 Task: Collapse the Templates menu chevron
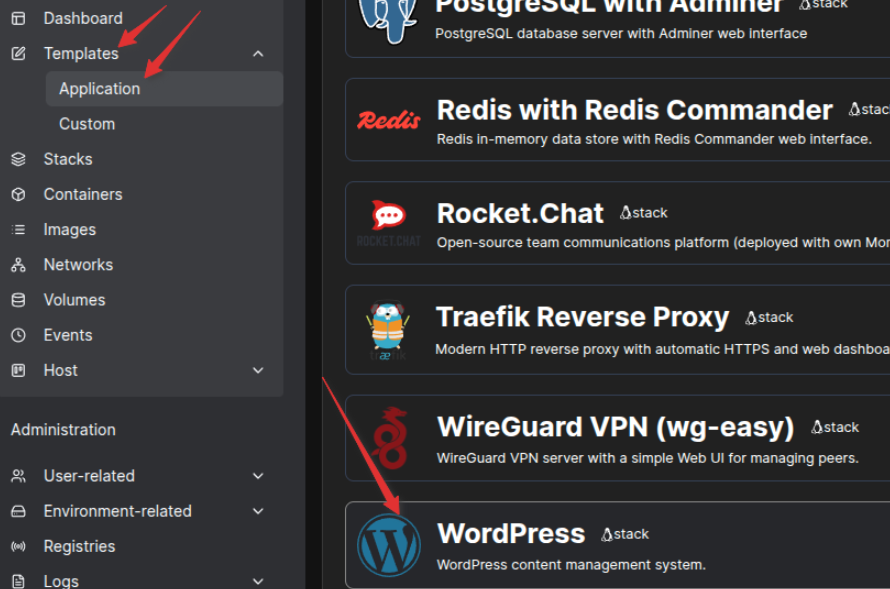click(258, 53)
